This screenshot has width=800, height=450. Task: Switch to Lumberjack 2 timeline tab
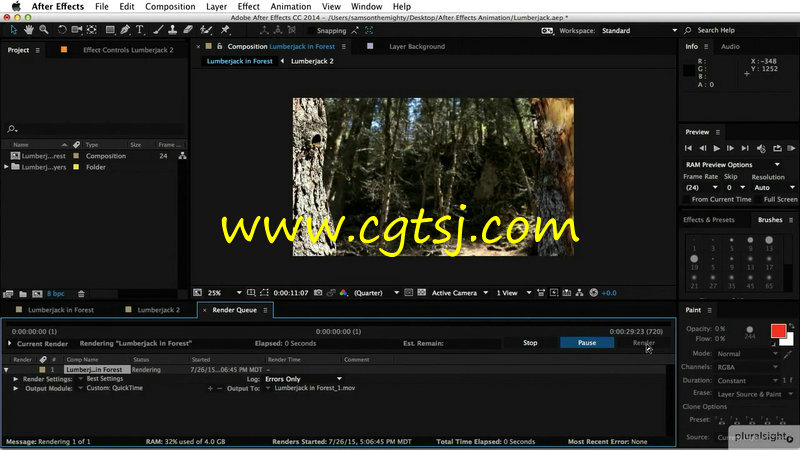(x=158, y=310)
